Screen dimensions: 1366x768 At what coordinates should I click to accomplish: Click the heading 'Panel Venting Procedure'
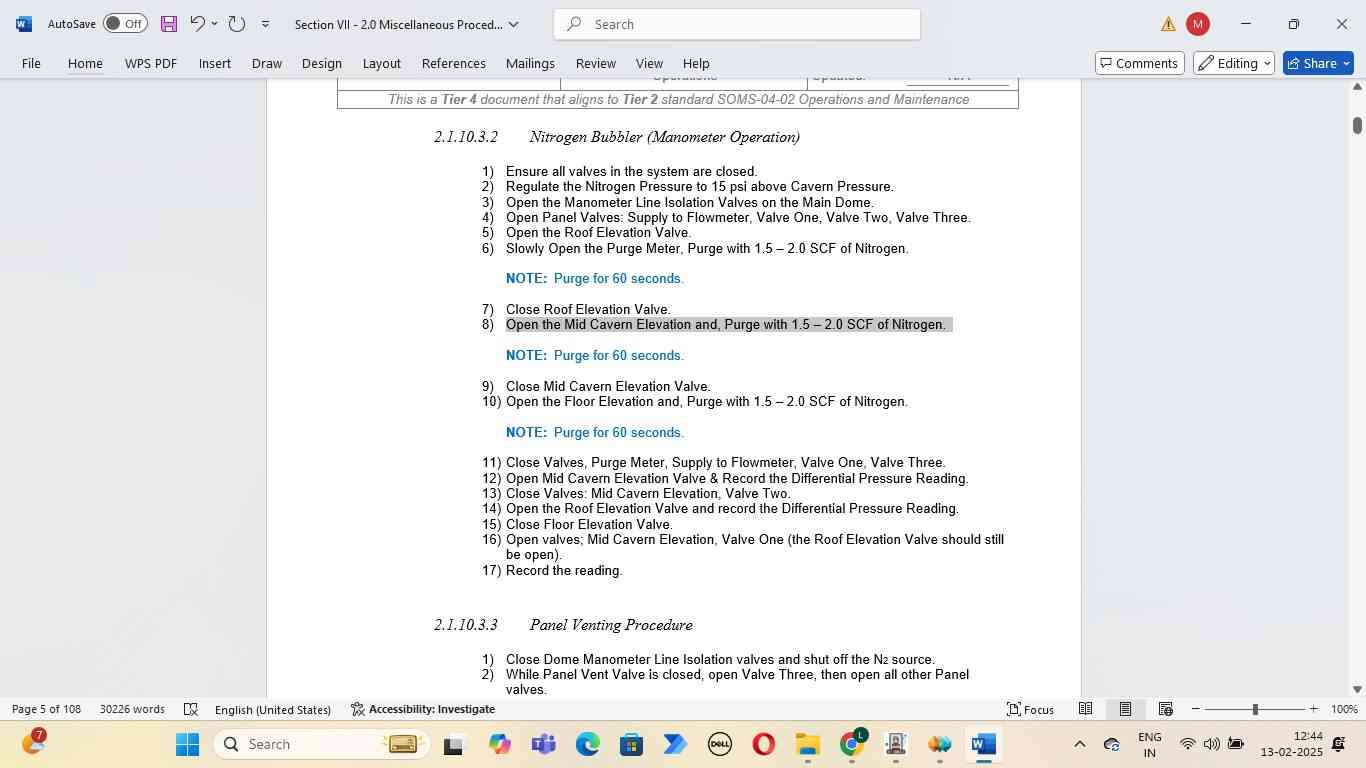click(611, 625)
